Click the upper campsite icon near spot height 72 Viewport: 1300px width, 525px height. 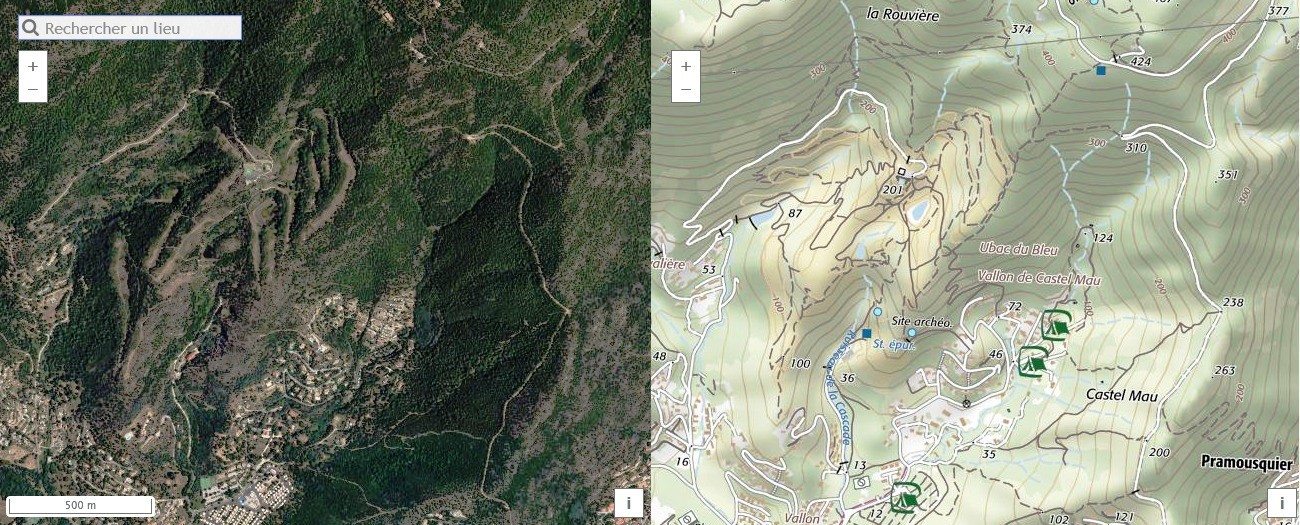tap(1057, 325)
